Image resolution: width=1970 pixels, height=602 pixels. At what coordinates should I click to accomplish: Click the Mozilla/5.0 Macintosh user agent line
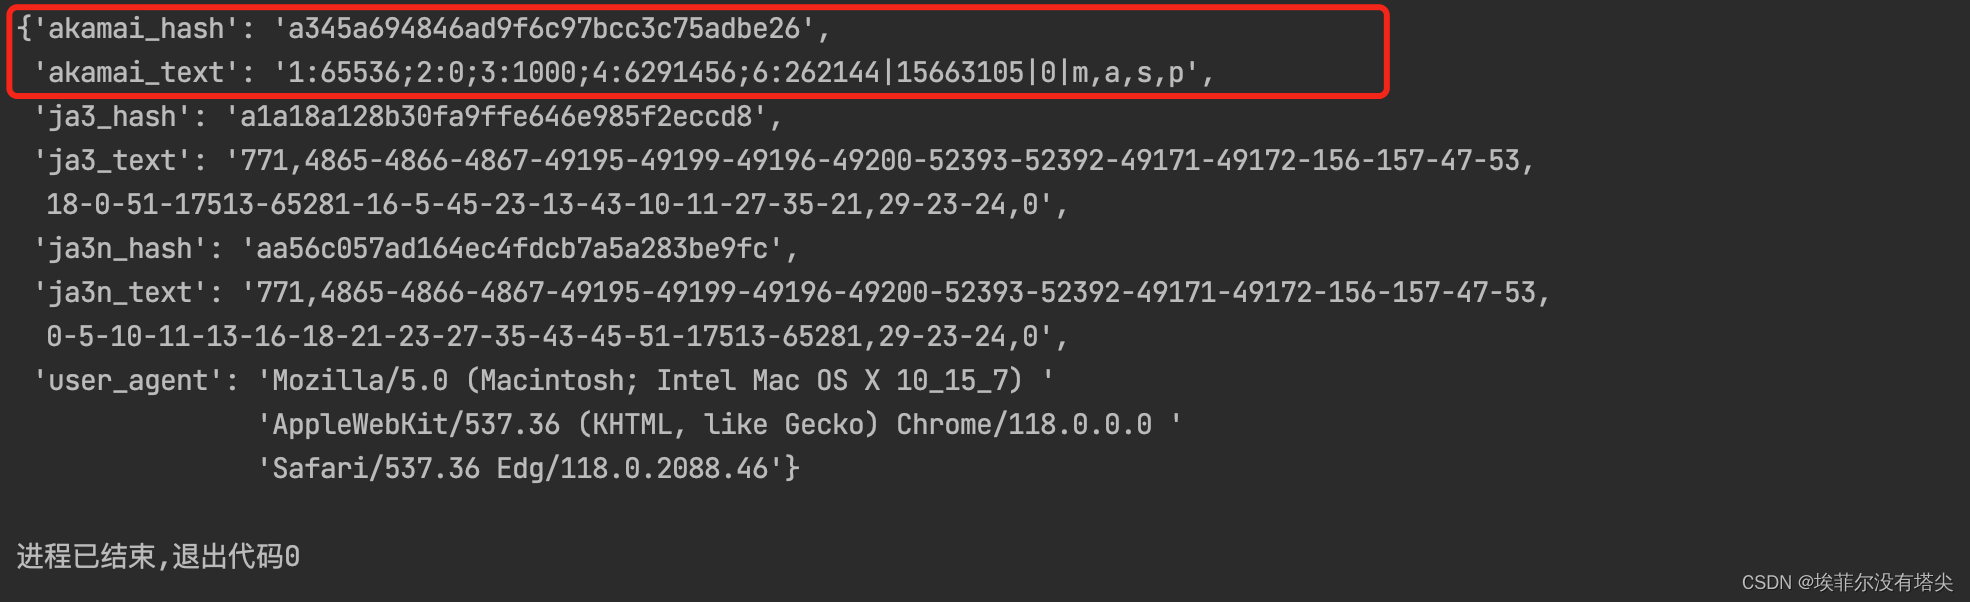[648, 381]
